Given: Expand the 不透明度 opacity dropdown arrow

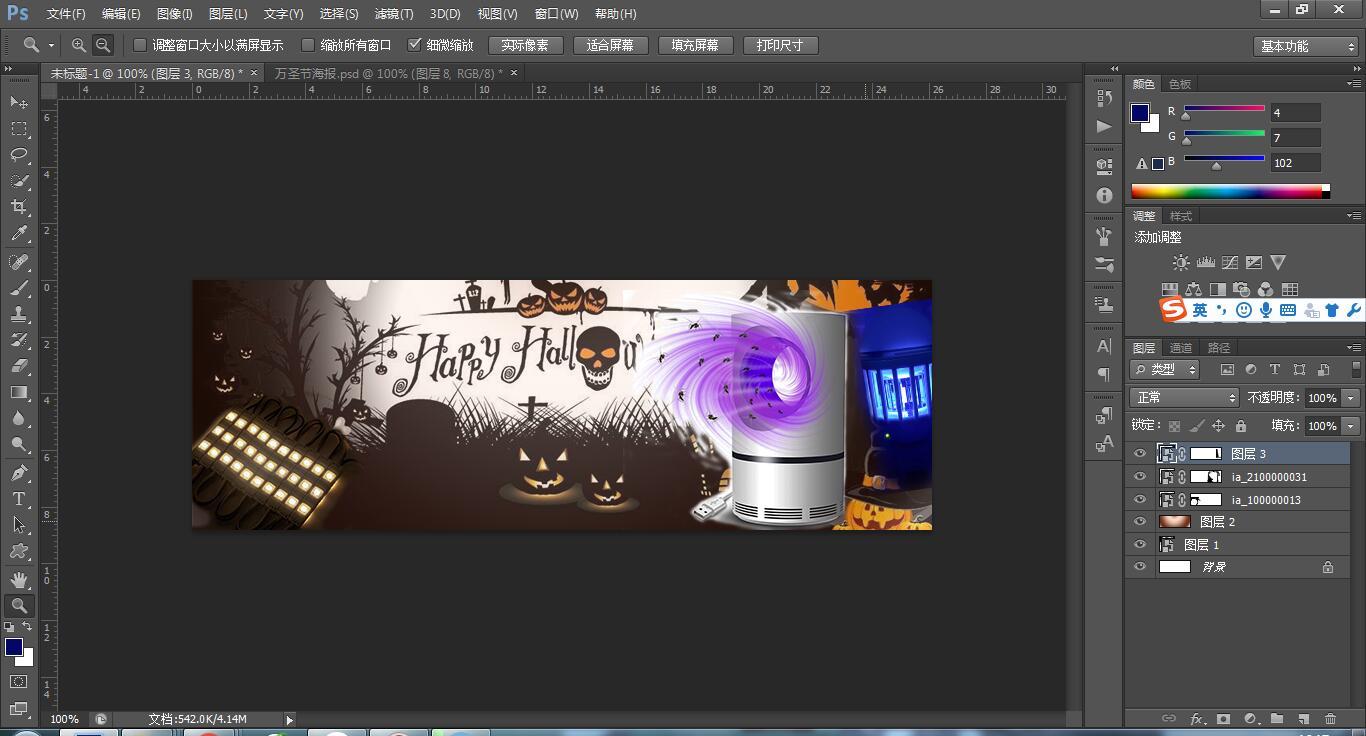Looking at the screenshot, I should click(1351, 398).
